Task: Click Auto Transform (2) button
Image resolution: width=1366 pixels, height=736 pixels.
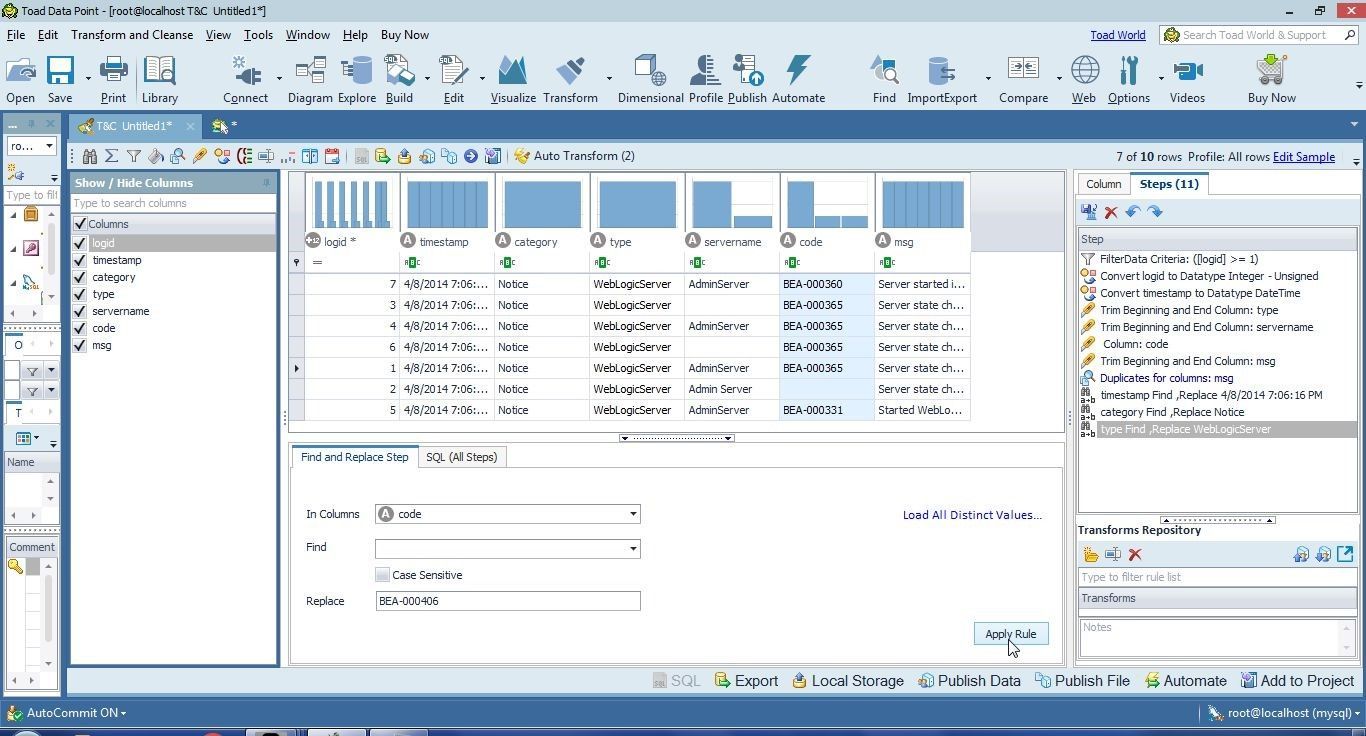Action: coord(574,156)
